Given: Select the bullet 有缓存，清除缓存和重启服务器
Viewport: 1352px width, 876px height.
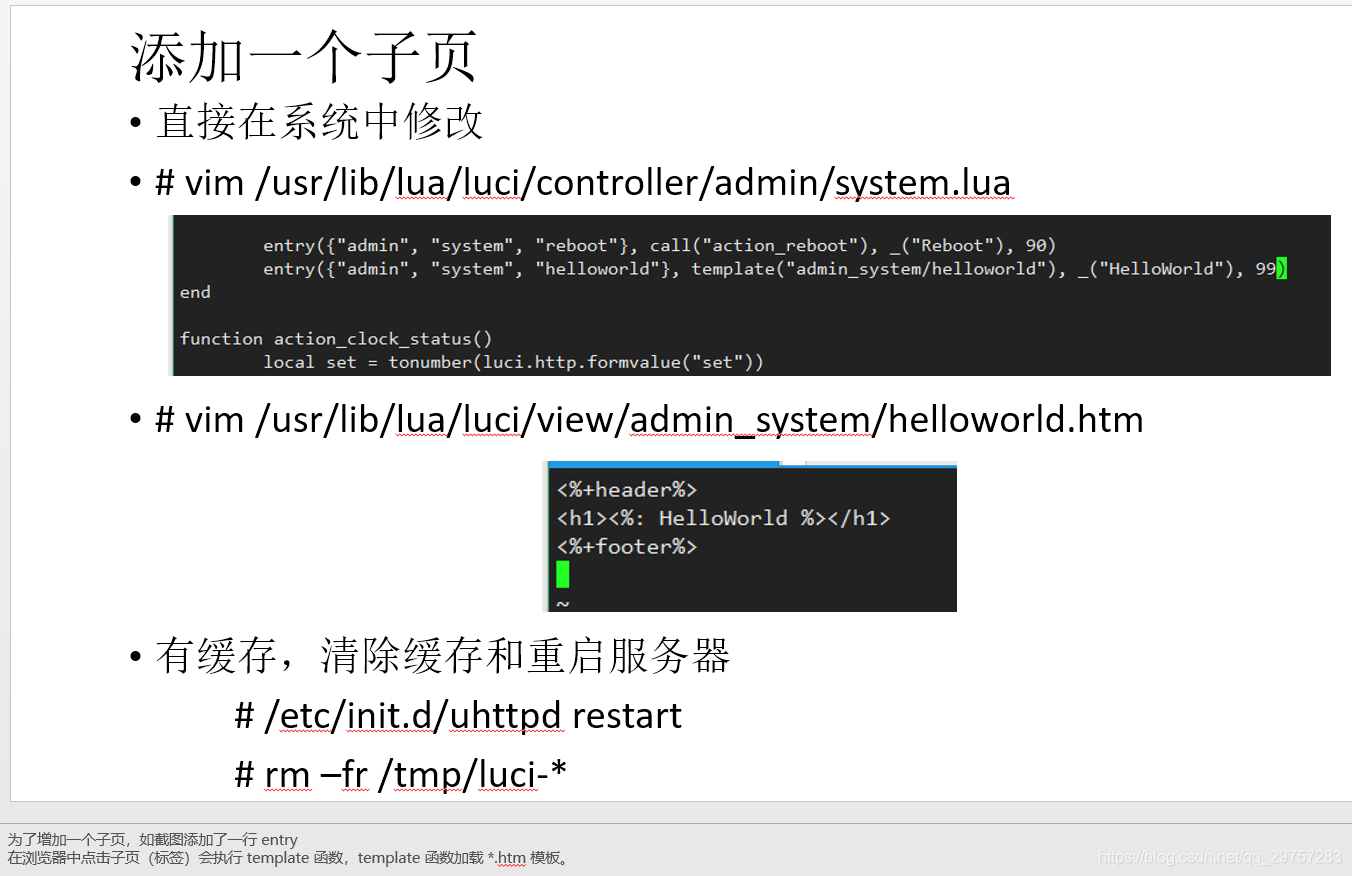Looking at the screenshot, I should [x=443, y=655].
